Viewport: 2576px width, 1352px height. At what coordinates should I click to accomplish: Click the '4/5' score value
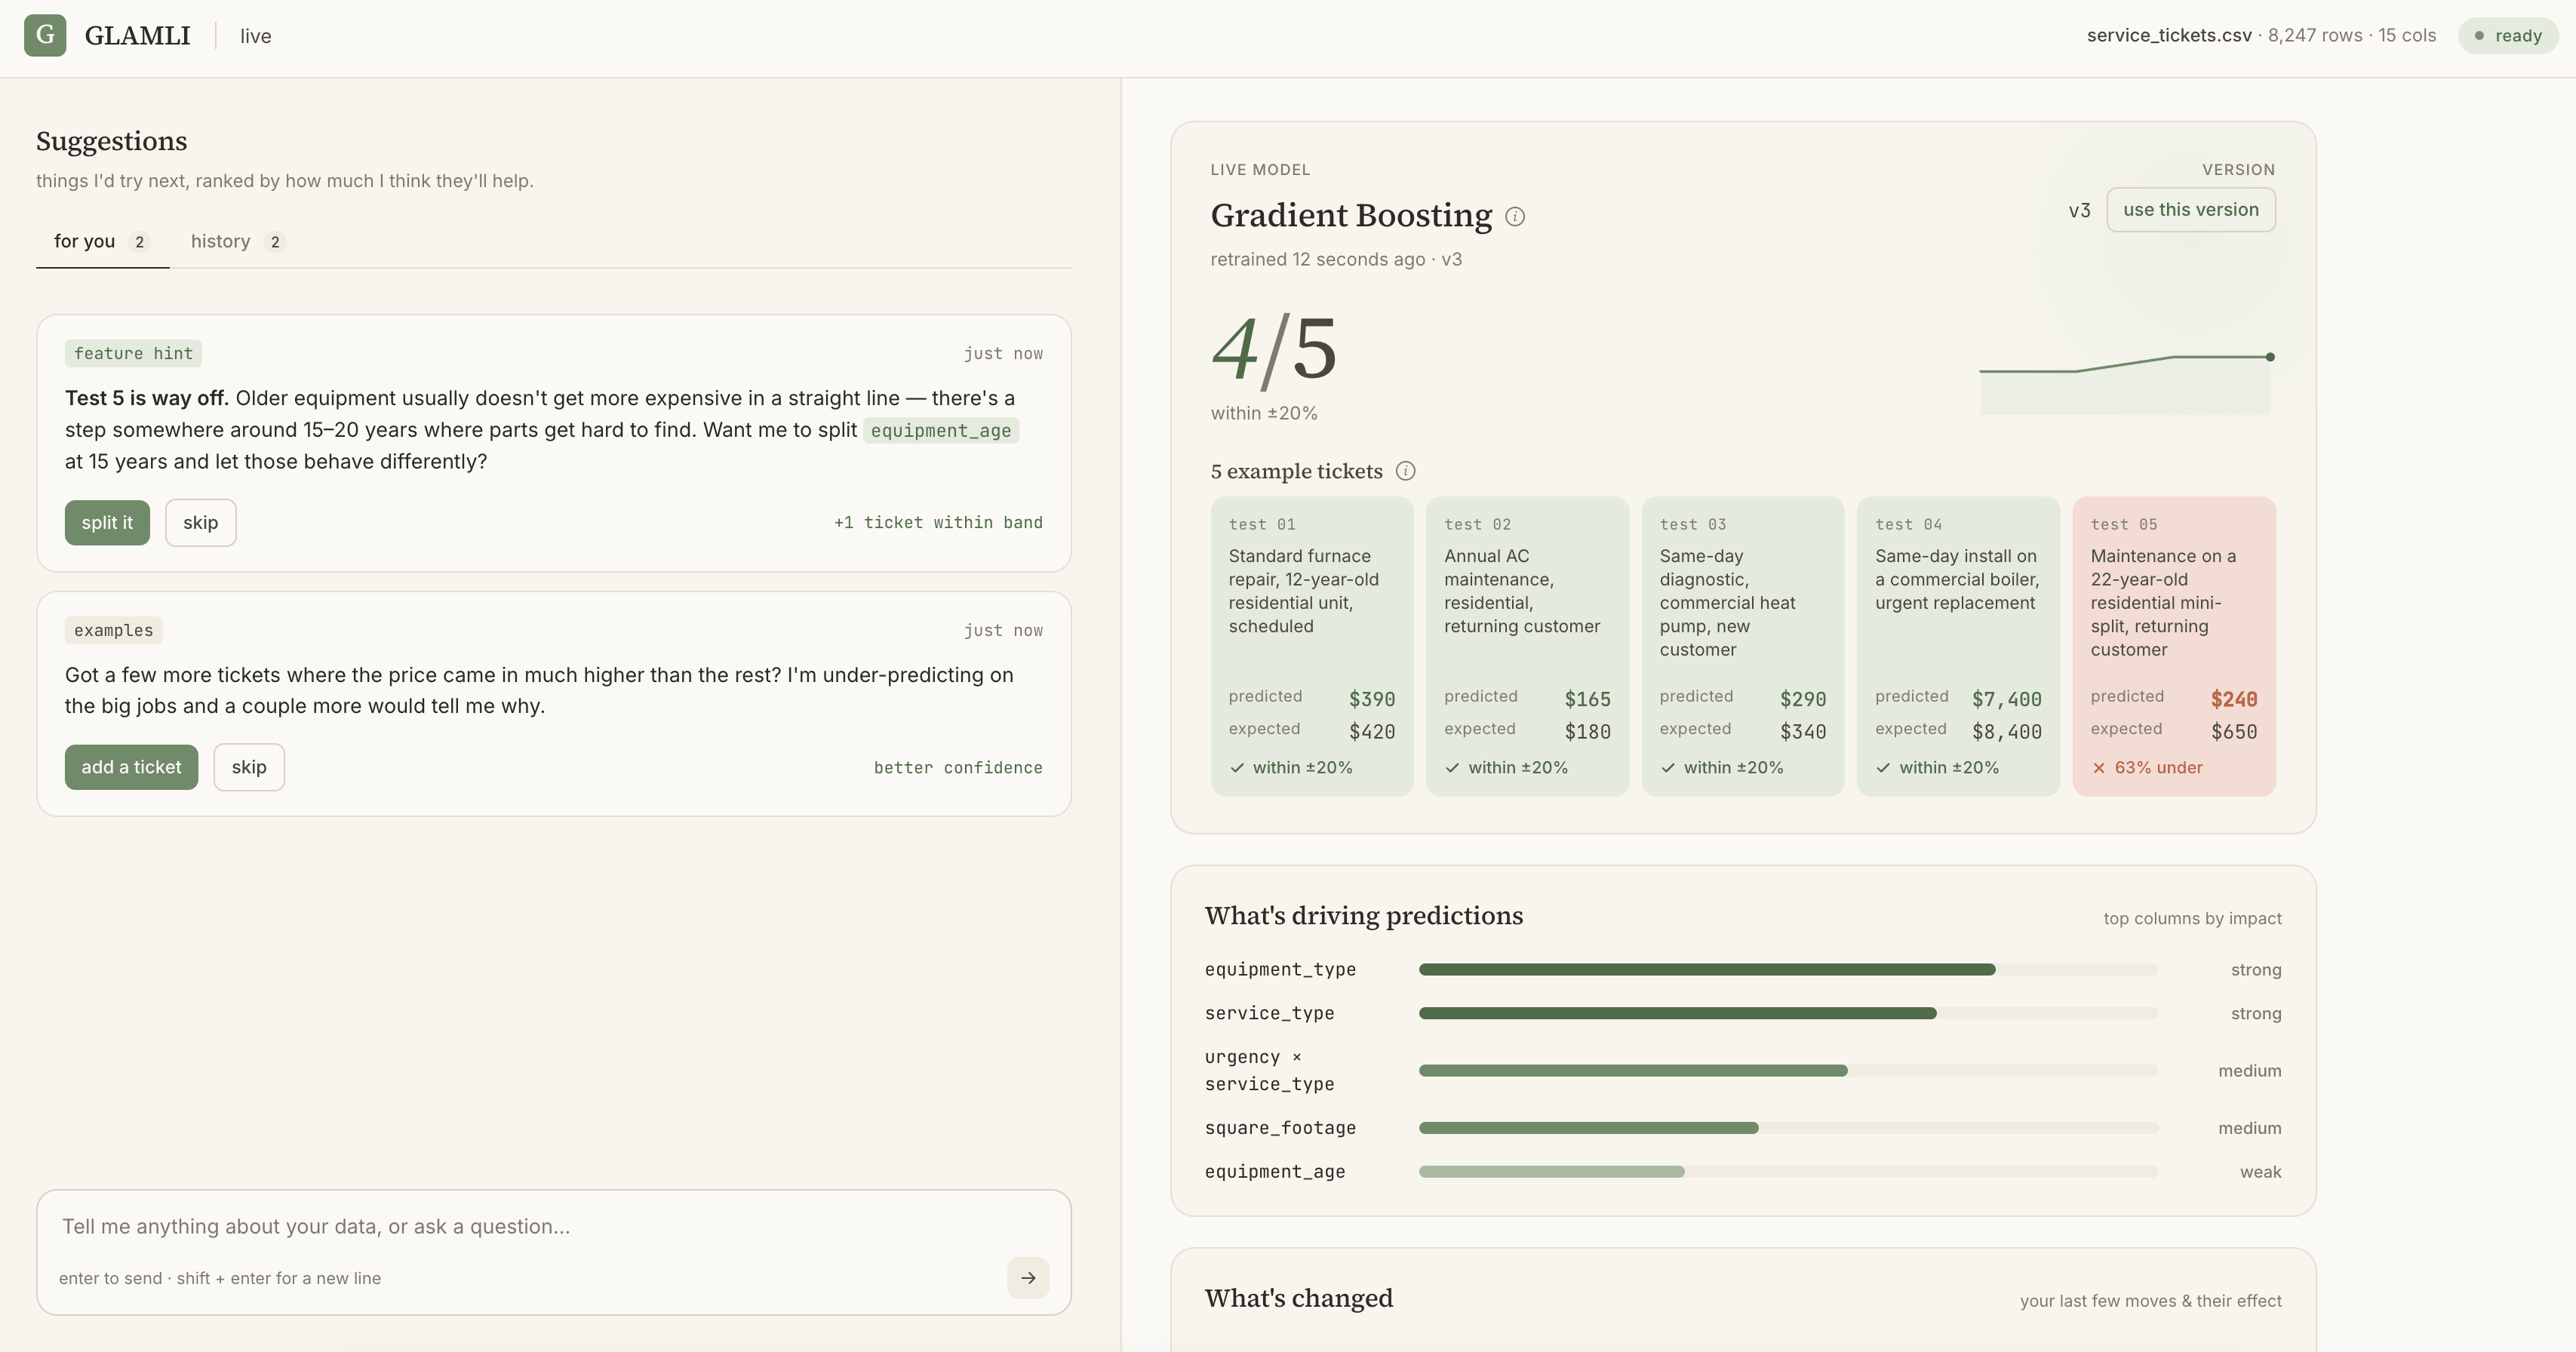[x=1273, y=349]
